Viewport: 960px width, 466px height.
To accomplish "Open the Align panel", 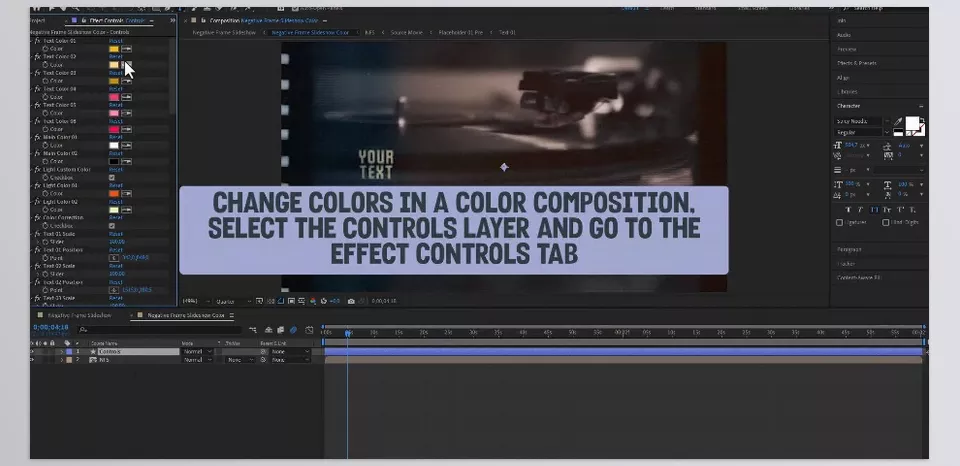I will [842, 78].
